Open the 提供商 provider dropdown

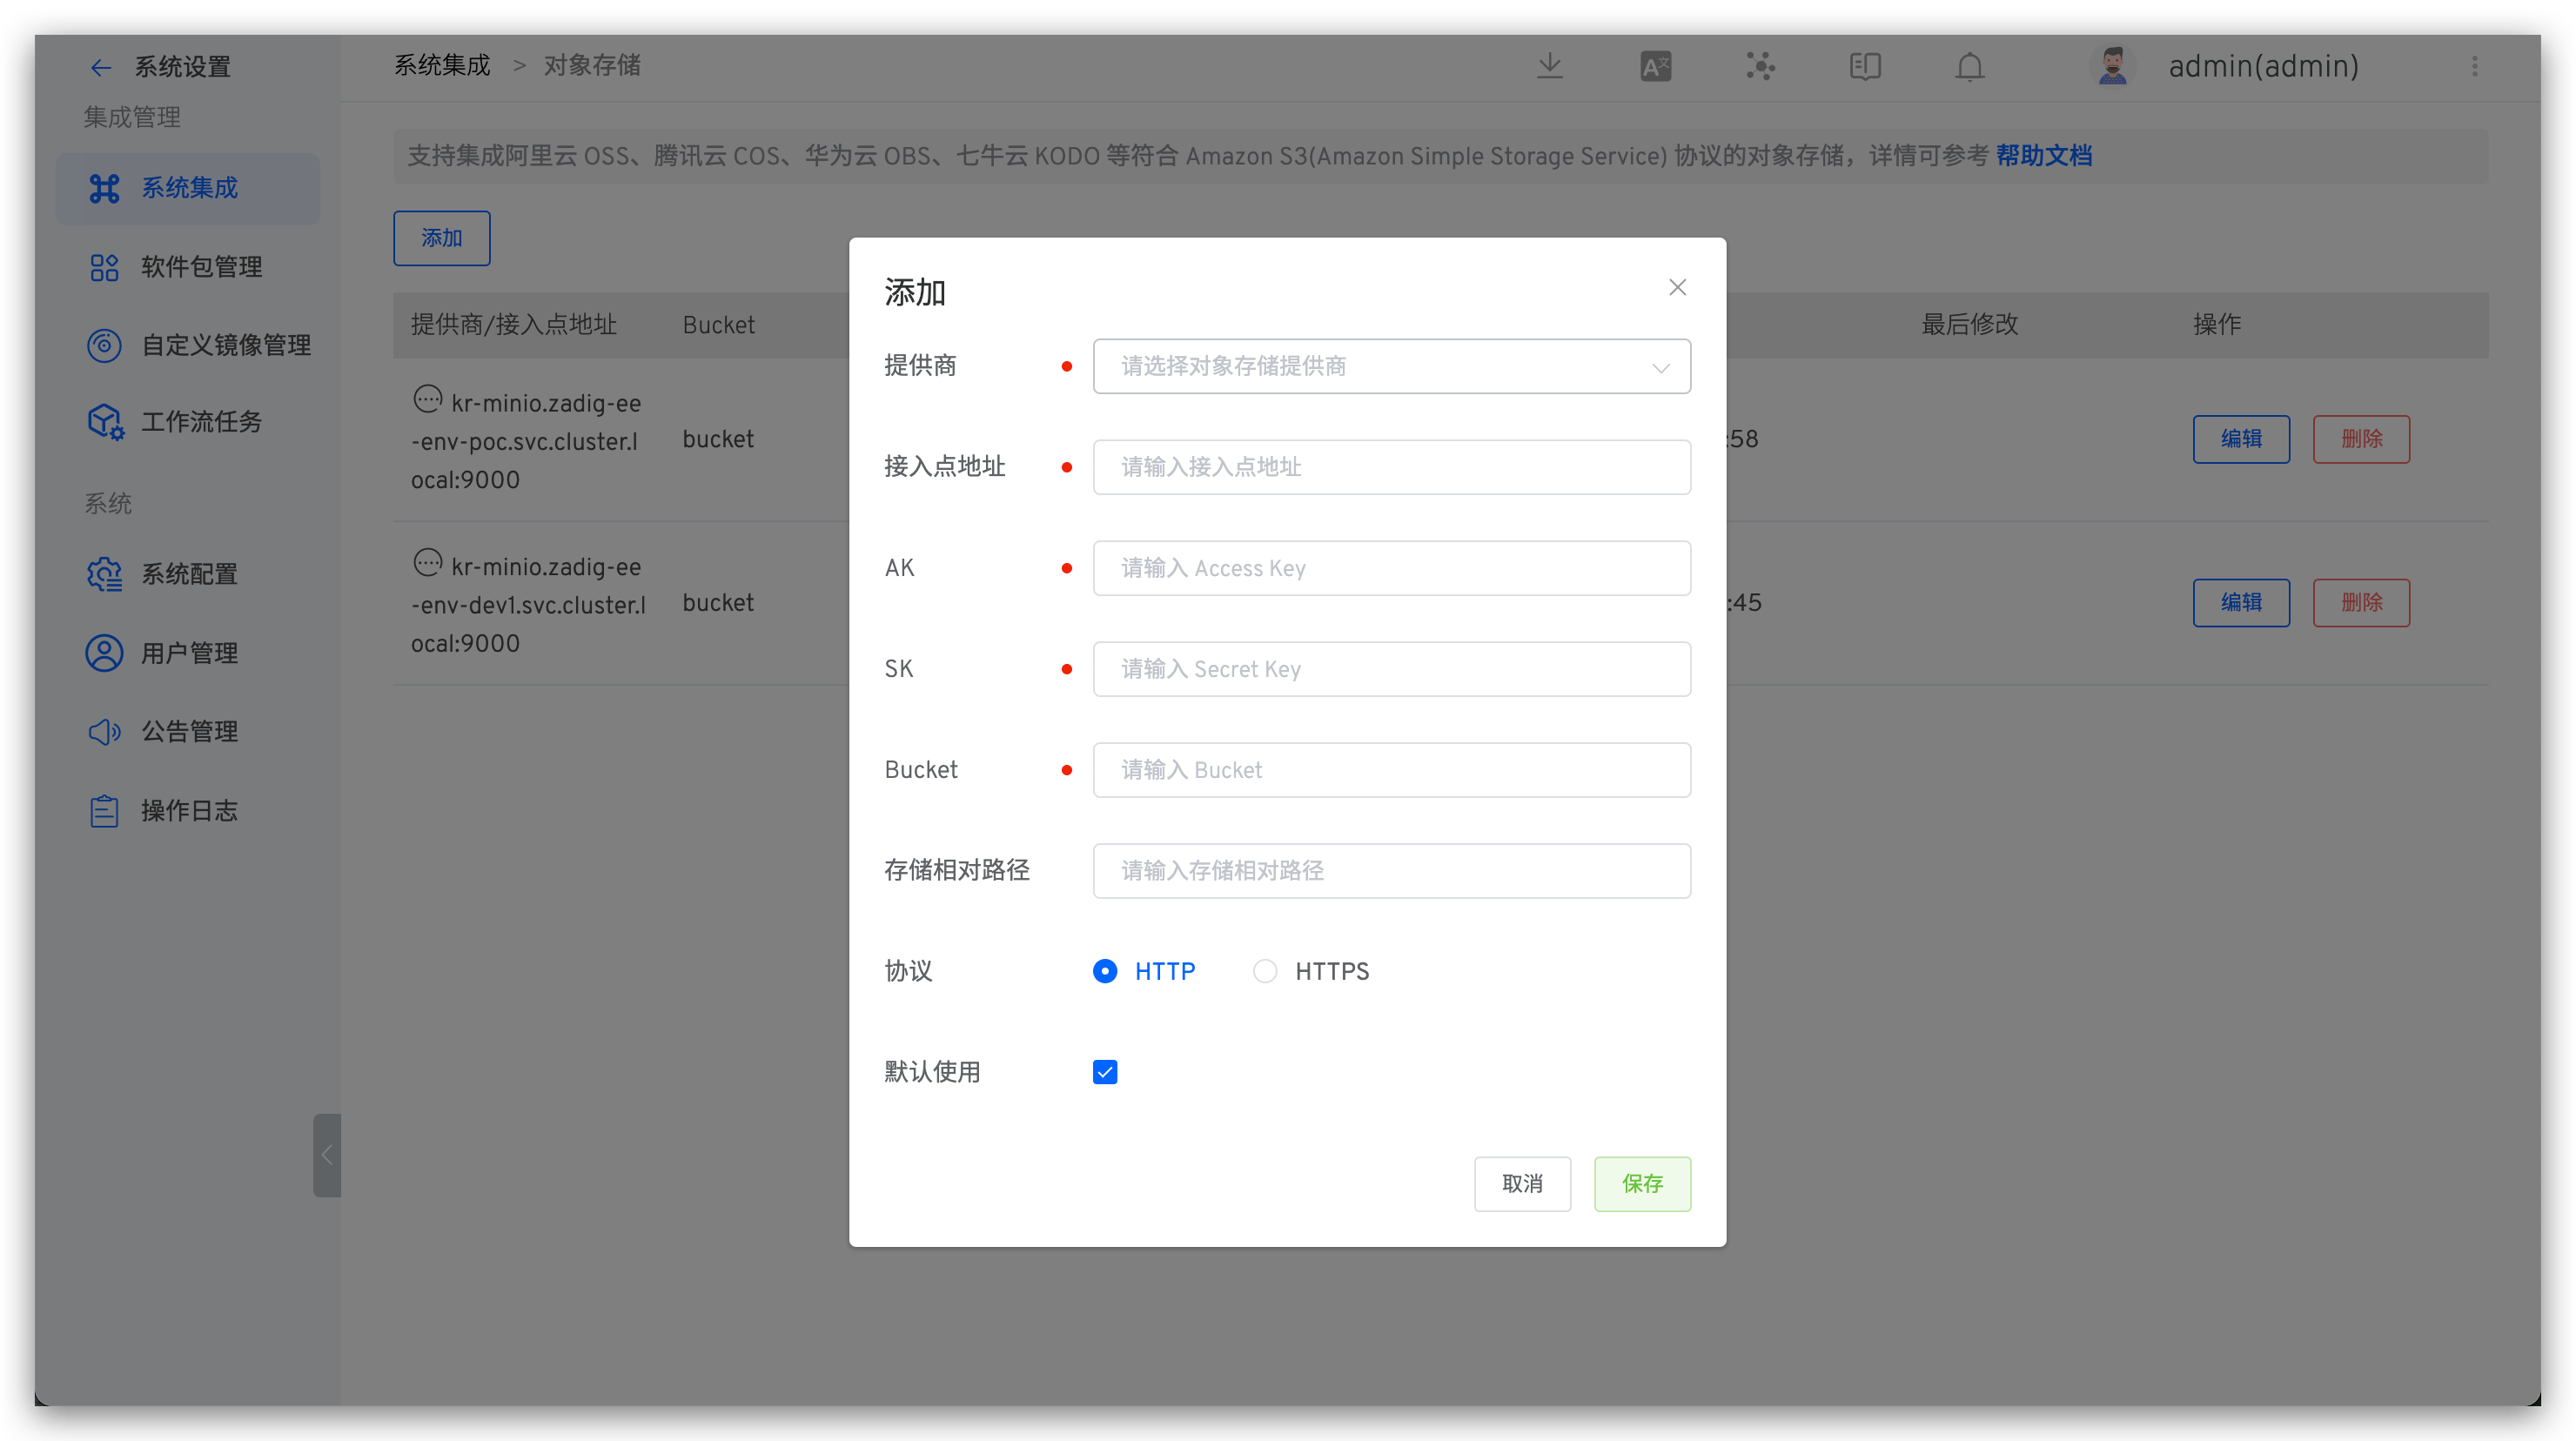pyautogui.click(x=1391, y=366)
